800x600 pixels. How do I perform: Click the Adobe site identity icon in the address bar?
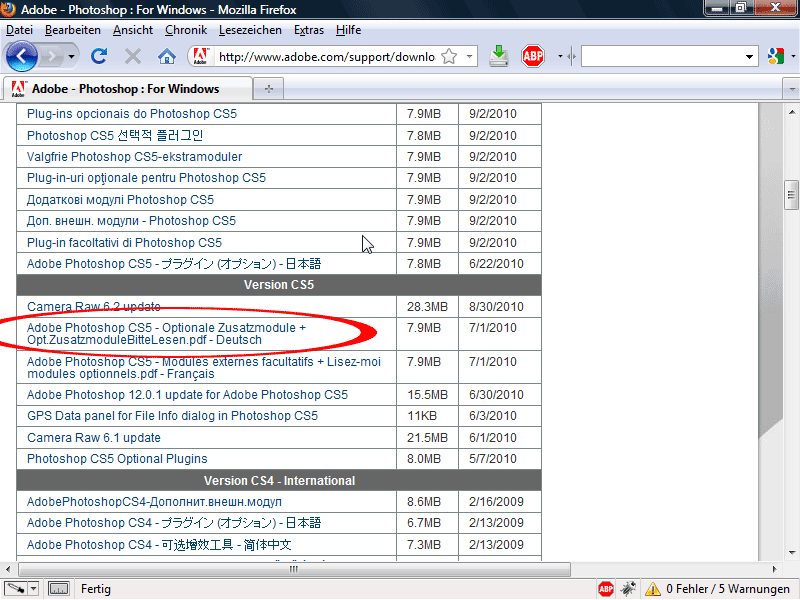201,56
